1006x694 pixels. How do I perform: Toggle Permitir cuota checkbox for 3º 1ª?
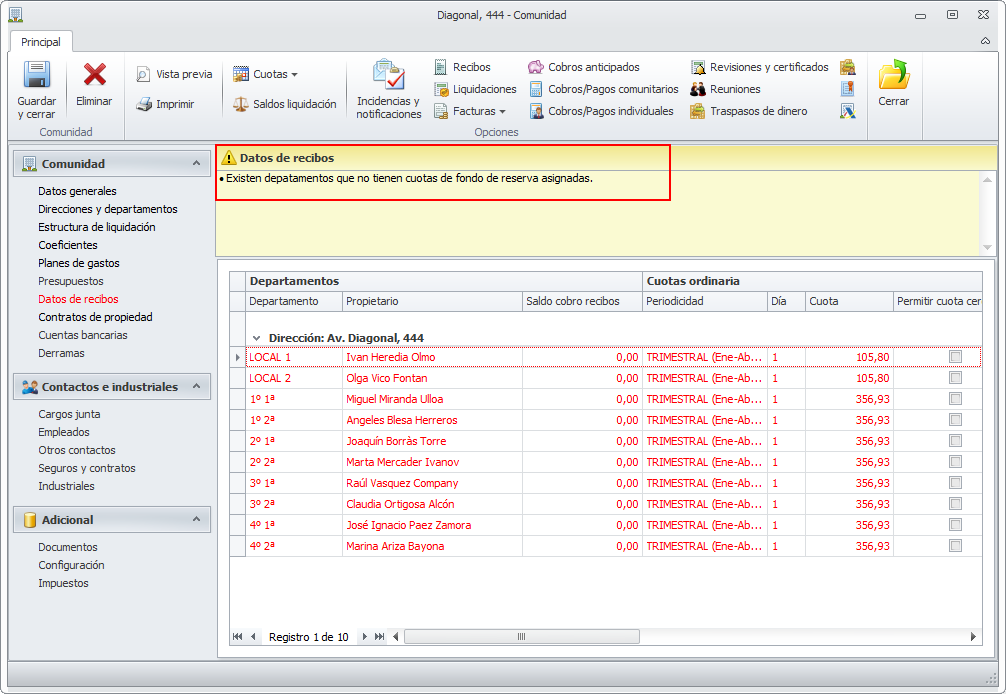pos(955,483)
